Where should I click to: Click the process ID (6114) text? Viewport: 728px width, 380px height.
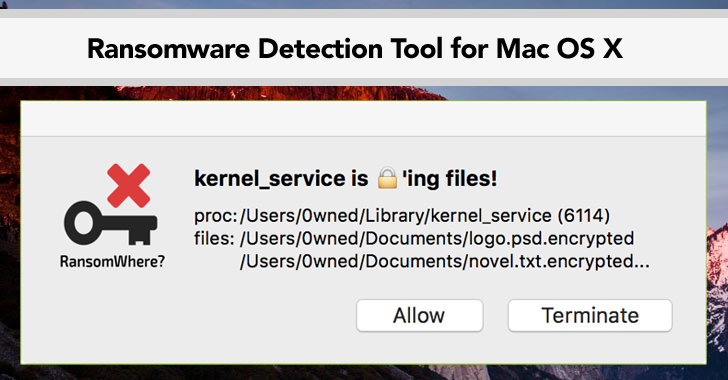tap(584, 216)
